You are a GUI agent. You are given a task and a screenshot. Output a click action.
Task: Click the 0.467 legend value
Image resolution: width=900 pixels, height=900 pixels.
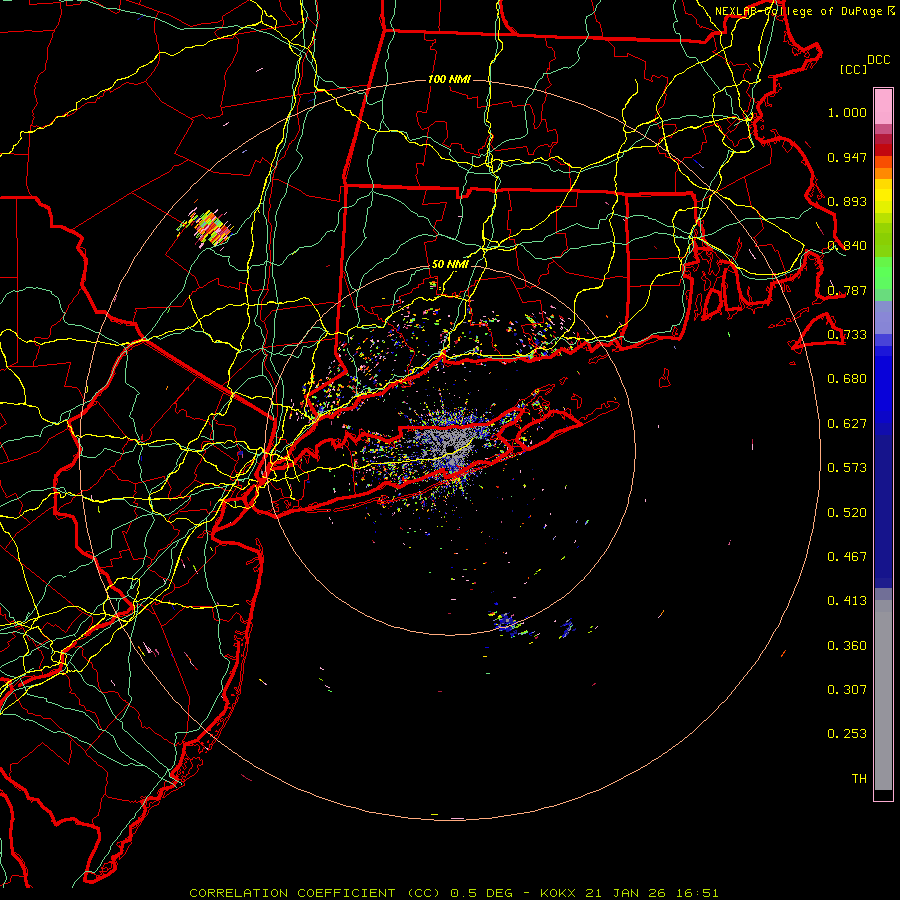coord(847,557)
